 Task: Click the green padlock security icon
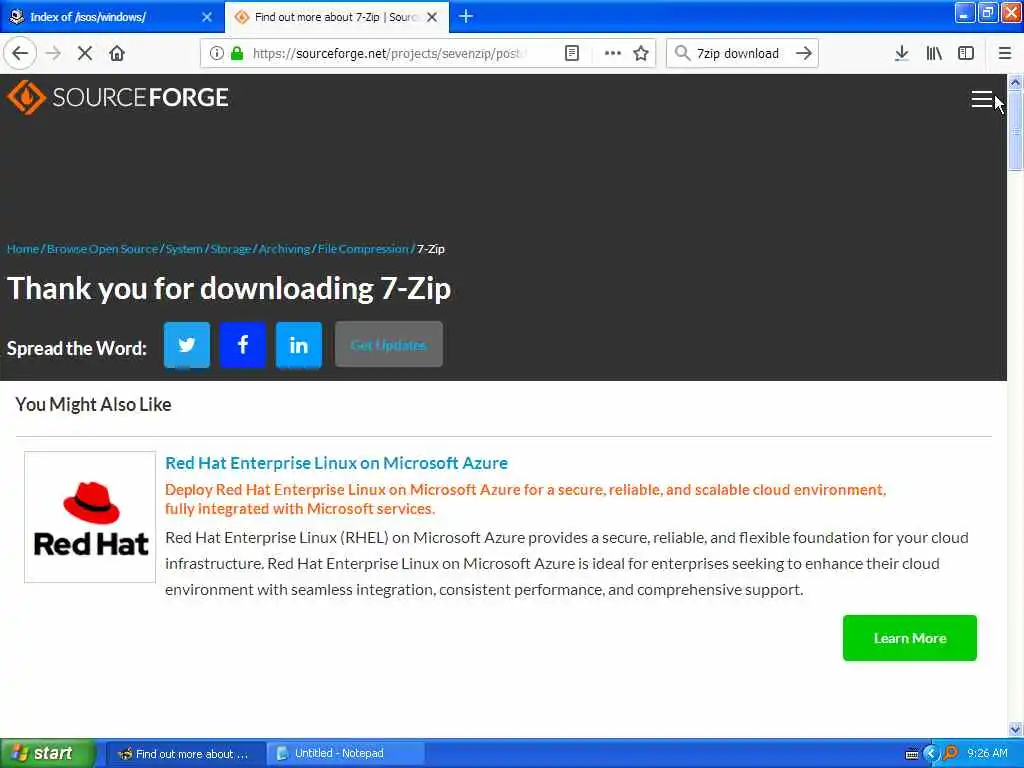pyautogui.click(x=237, y=53)
